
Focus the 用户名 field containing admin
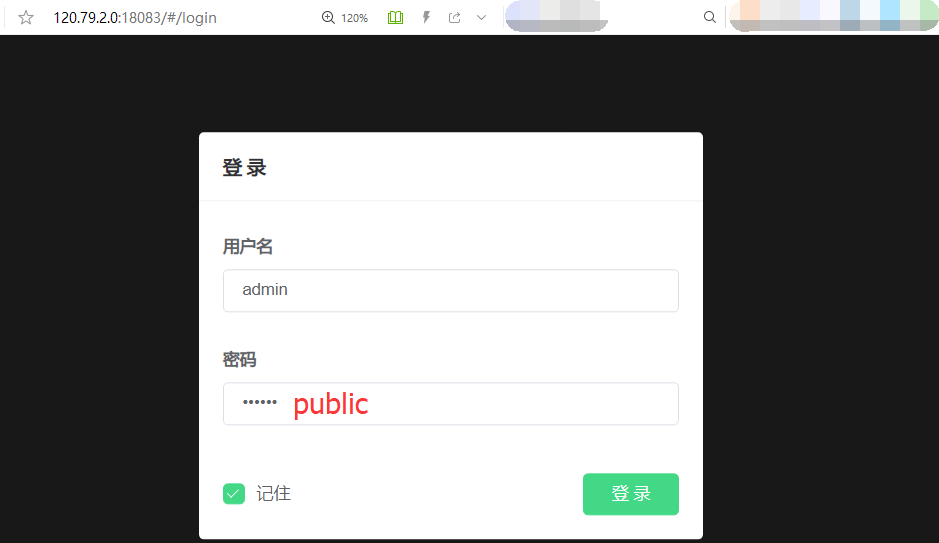click(x=451, y=290)
